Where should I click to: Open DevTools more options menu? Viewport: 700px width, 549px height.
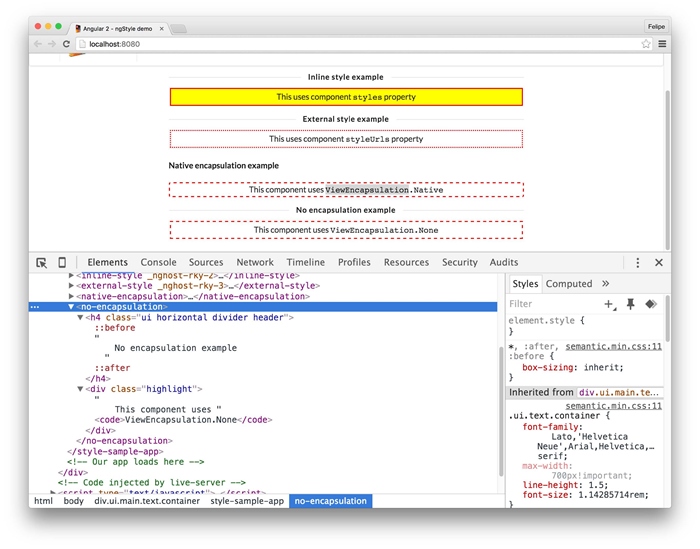pos(637,262)
